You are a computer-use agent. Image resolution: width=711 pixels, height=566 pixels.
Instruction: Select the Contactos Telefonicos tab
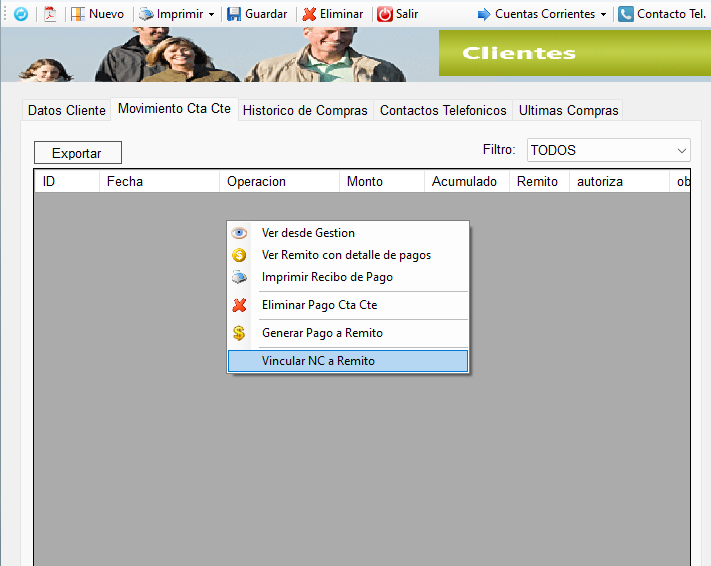pos(443,110)
